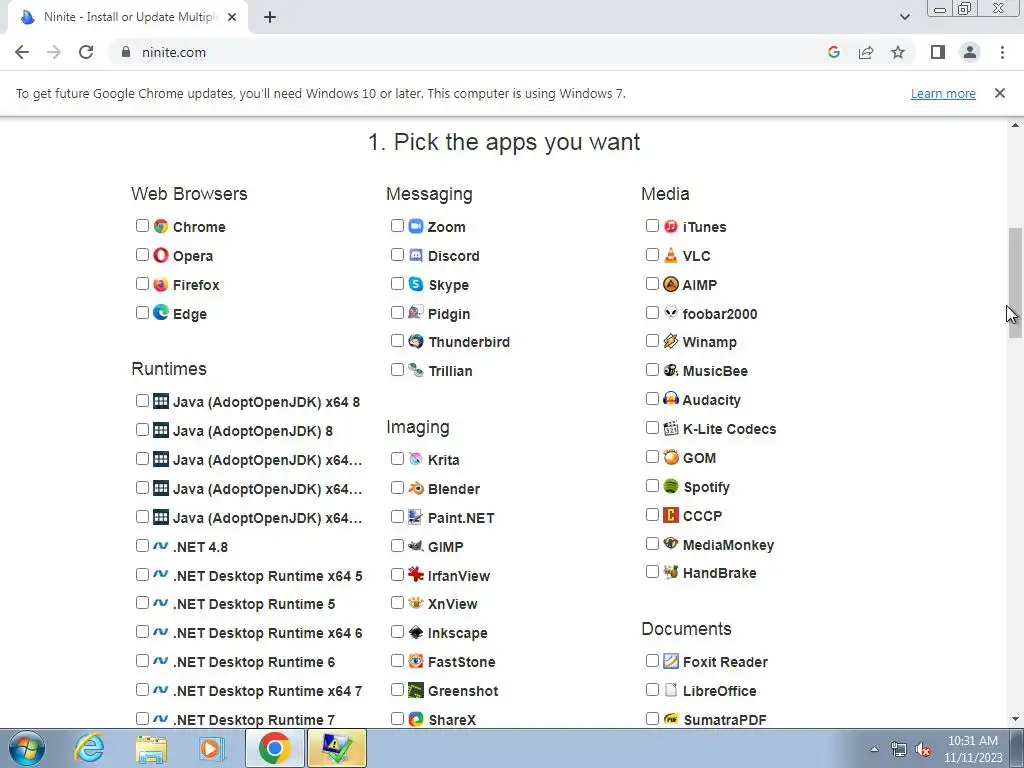
Task: Click the CCCP red icon
Action: click(x=671, y=515)
